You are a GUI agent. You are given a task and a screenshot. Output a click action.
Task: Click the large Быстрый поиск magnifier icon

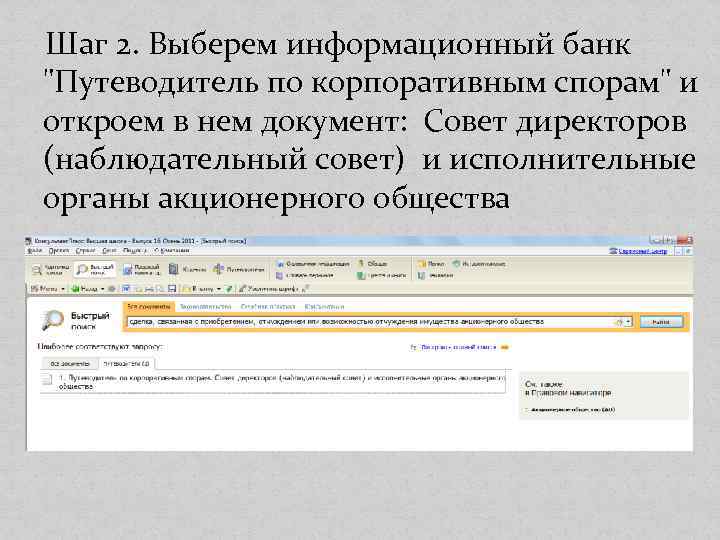click(x=52, y=320)
